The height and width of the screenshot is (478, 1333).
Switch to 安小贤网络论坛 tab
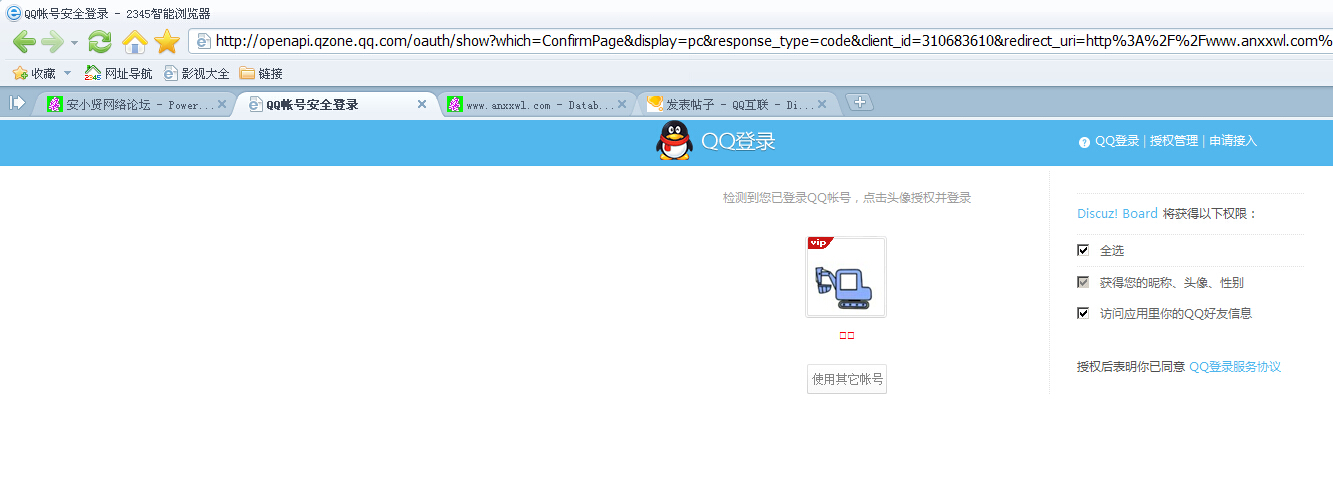click(135, 104)
